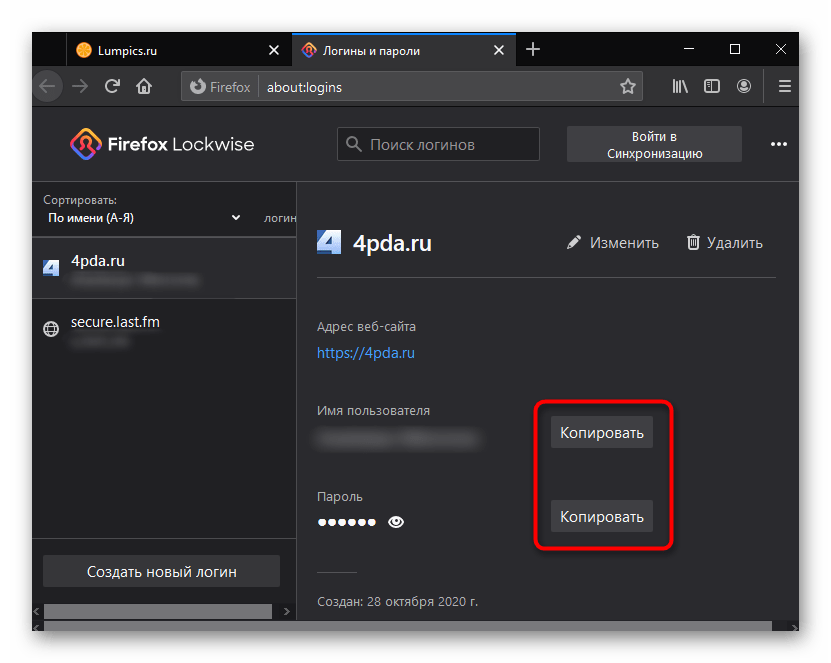Select the Логины и пароли tab
The image size is (831, 663).
[x=404, y=50]
